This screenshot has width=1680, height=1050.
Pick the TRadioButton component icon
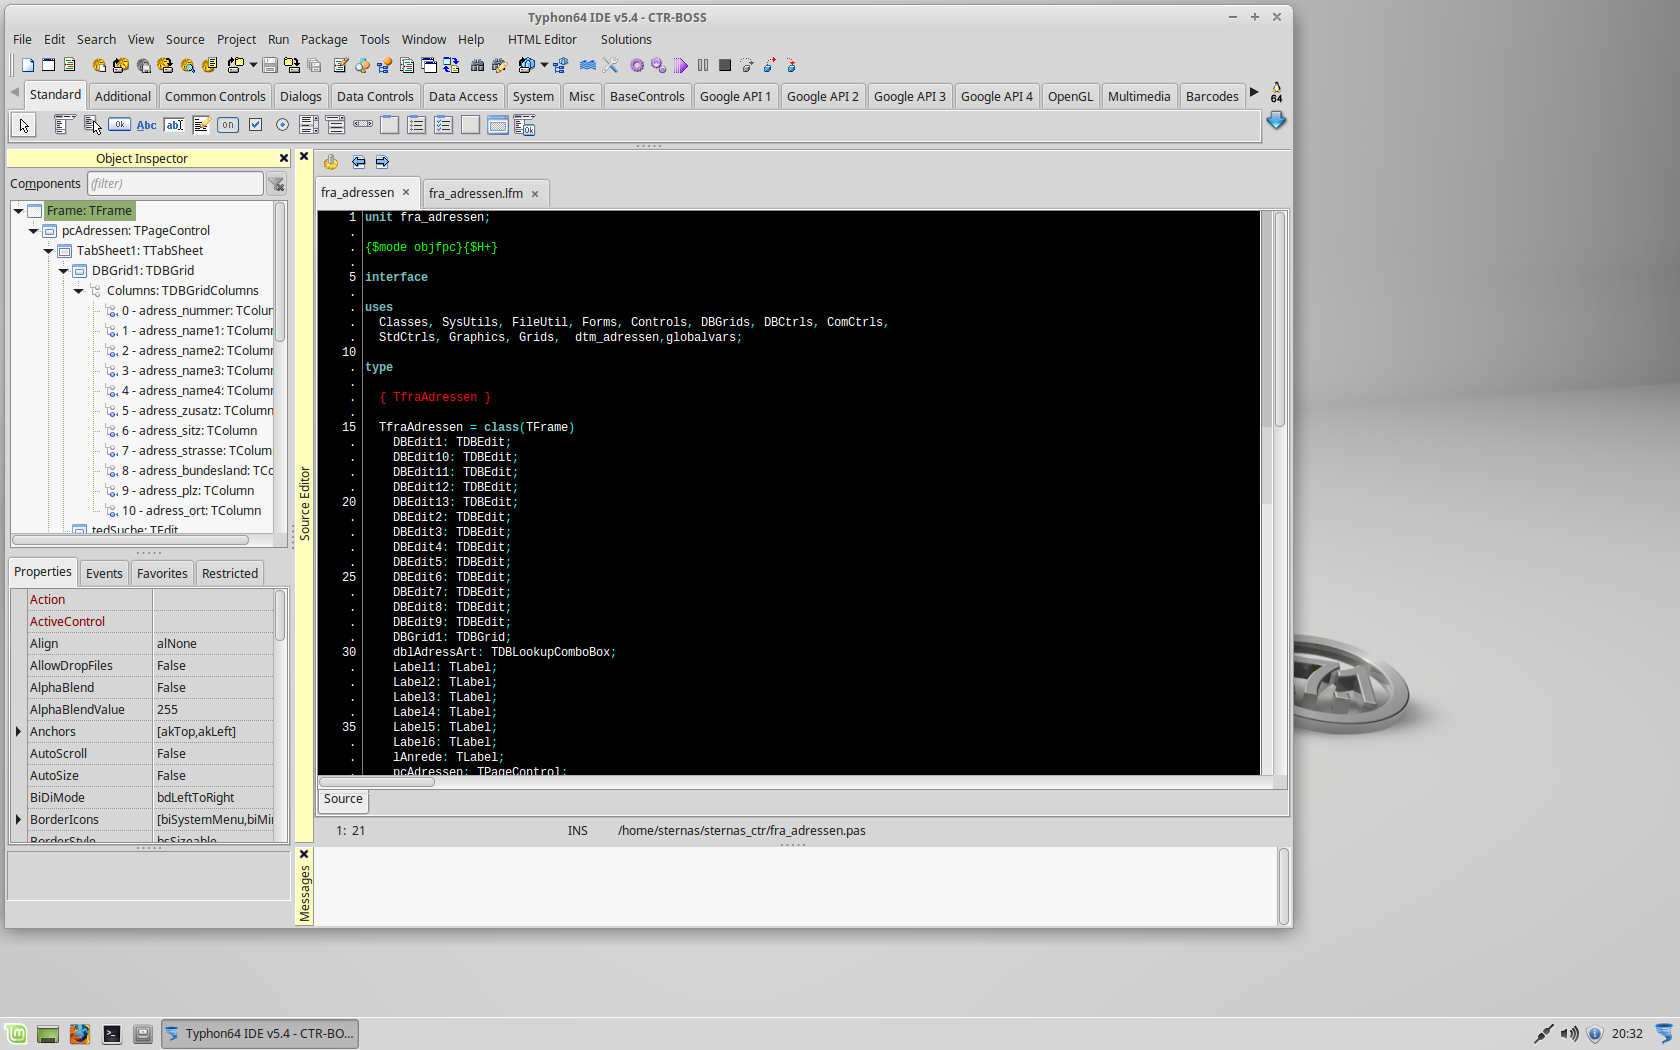pyautogui.click(x=282, y=125)
